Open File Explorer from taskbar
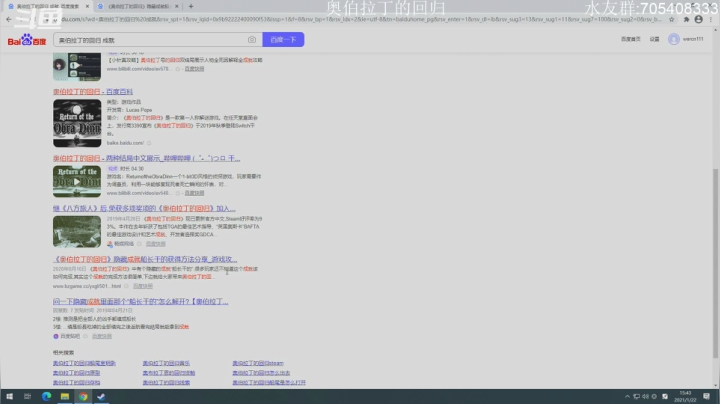Image resolution: width=720 pixels, height=404 pixels. point(65,396)
